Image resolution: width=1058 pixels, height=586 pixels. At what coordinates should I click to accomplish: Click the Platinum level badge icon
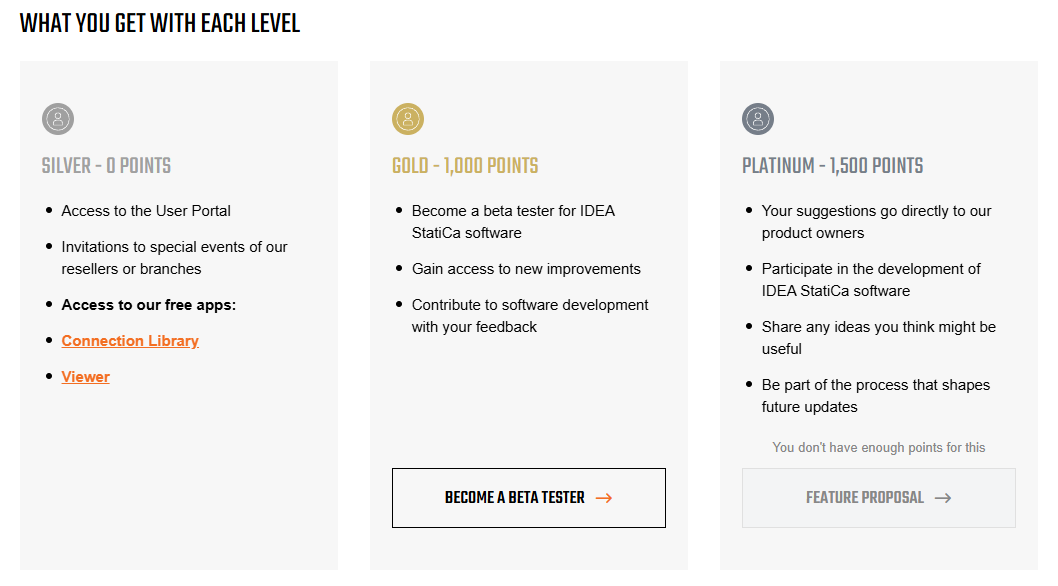coord(758,119)
